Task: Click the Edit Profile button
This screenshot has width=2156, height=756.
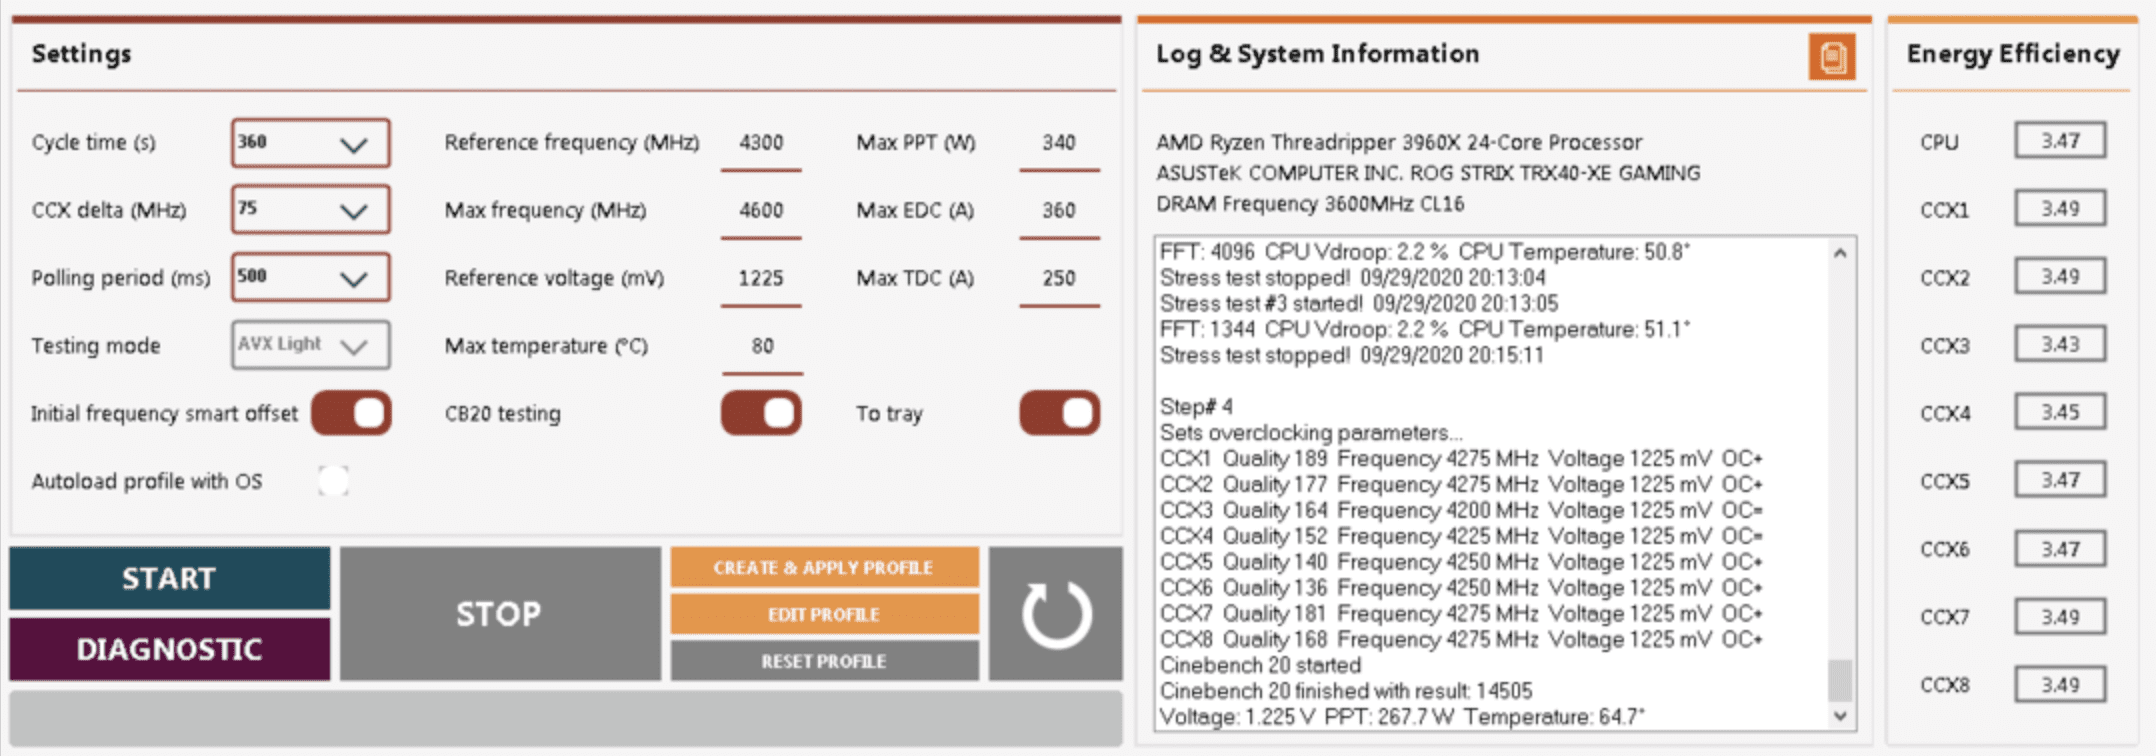Action: click(x=823, y=614)
